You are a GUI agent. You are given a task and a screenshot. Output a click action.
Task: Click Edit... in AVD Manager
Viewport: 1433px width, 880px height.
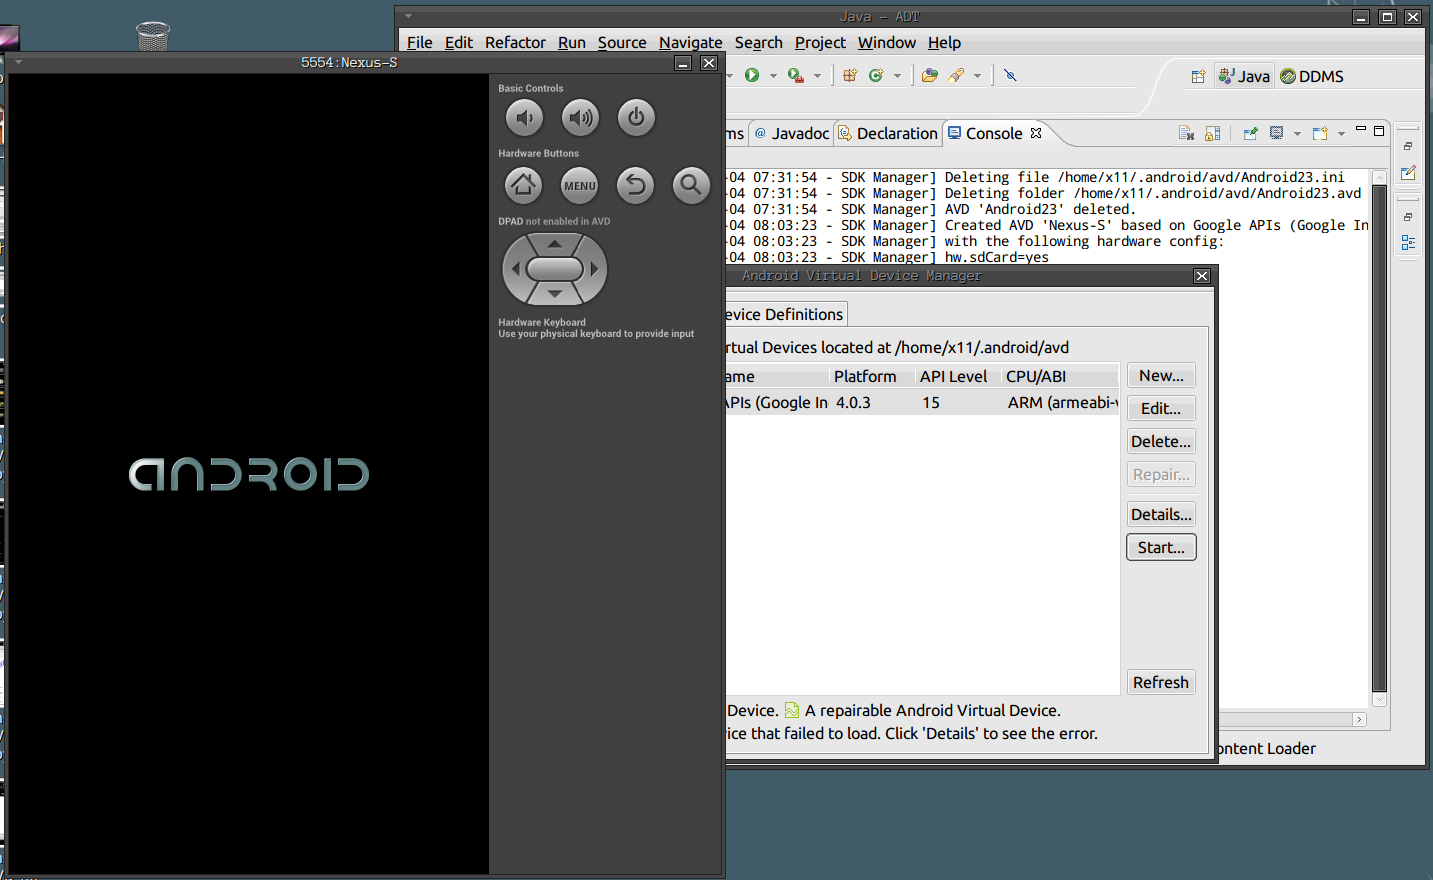coord(1161,408)
